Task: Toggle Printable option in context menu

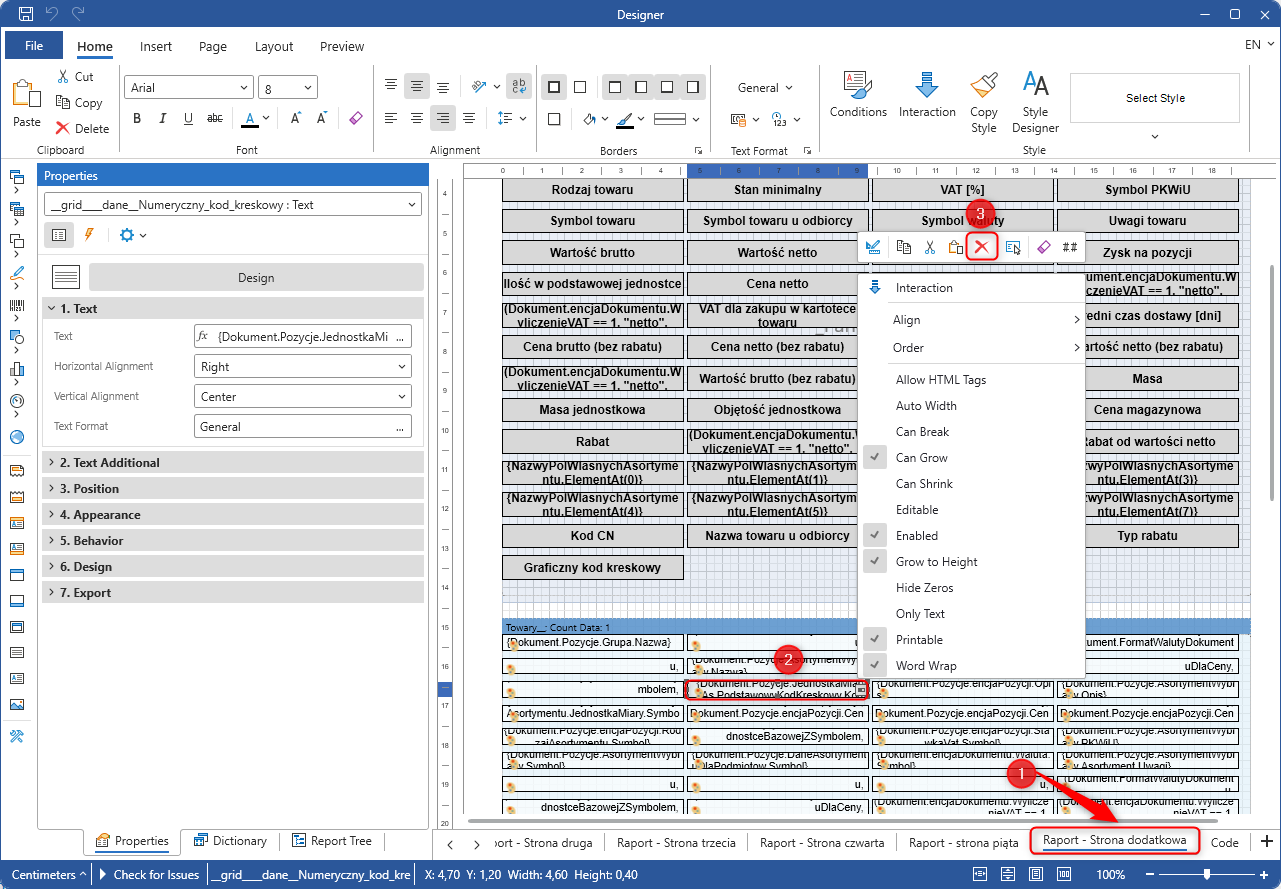Action: pos(918,640)
